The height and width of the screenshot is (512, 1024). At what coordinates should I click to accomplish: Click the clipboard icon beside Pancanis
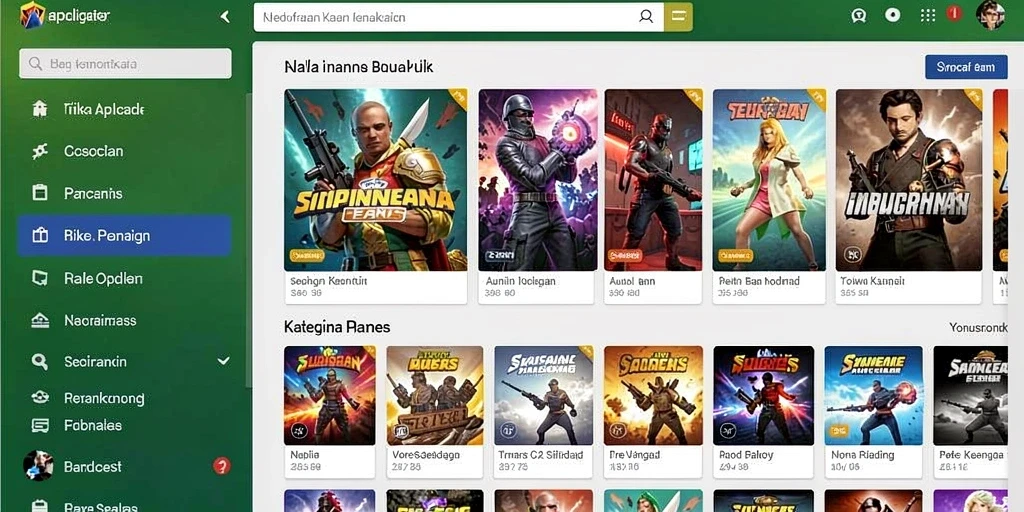(x=40, y=193)
